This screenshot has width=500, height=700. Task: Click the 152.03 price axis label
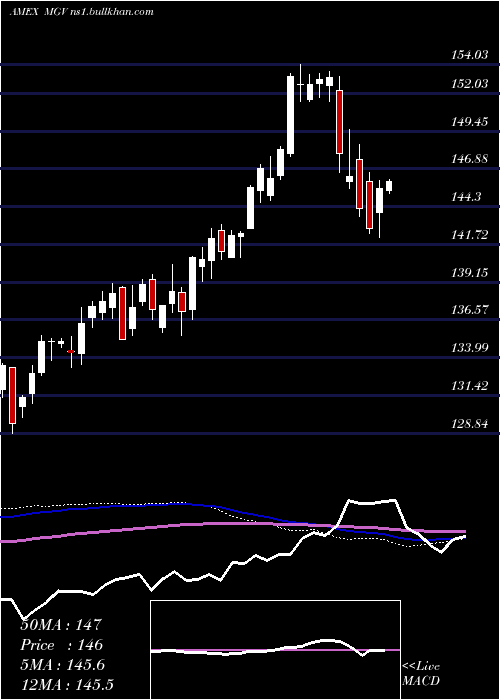coord(468,83)
